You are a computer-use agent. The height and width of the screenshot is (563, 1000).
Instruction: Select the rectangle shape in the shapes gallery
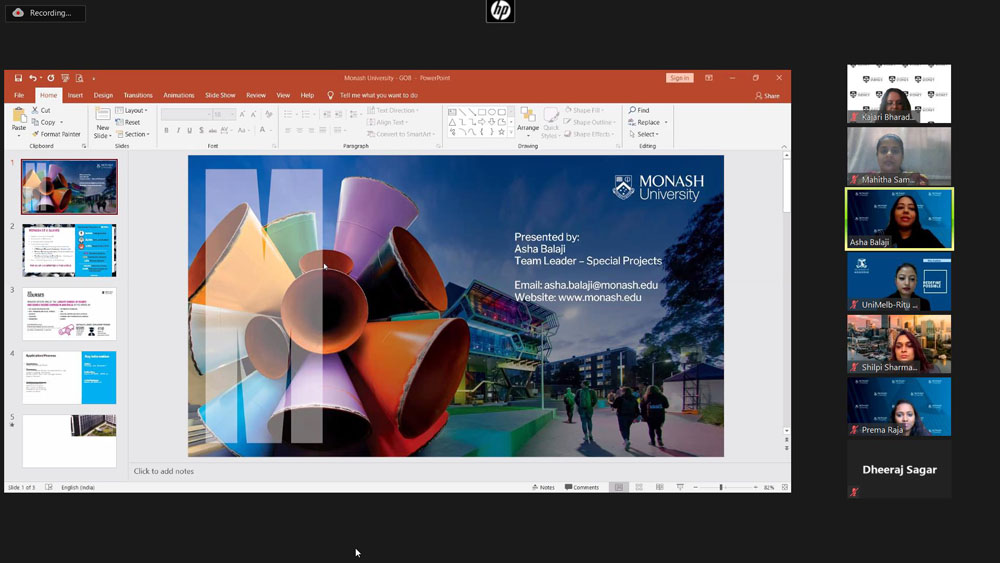click(482, 112)
